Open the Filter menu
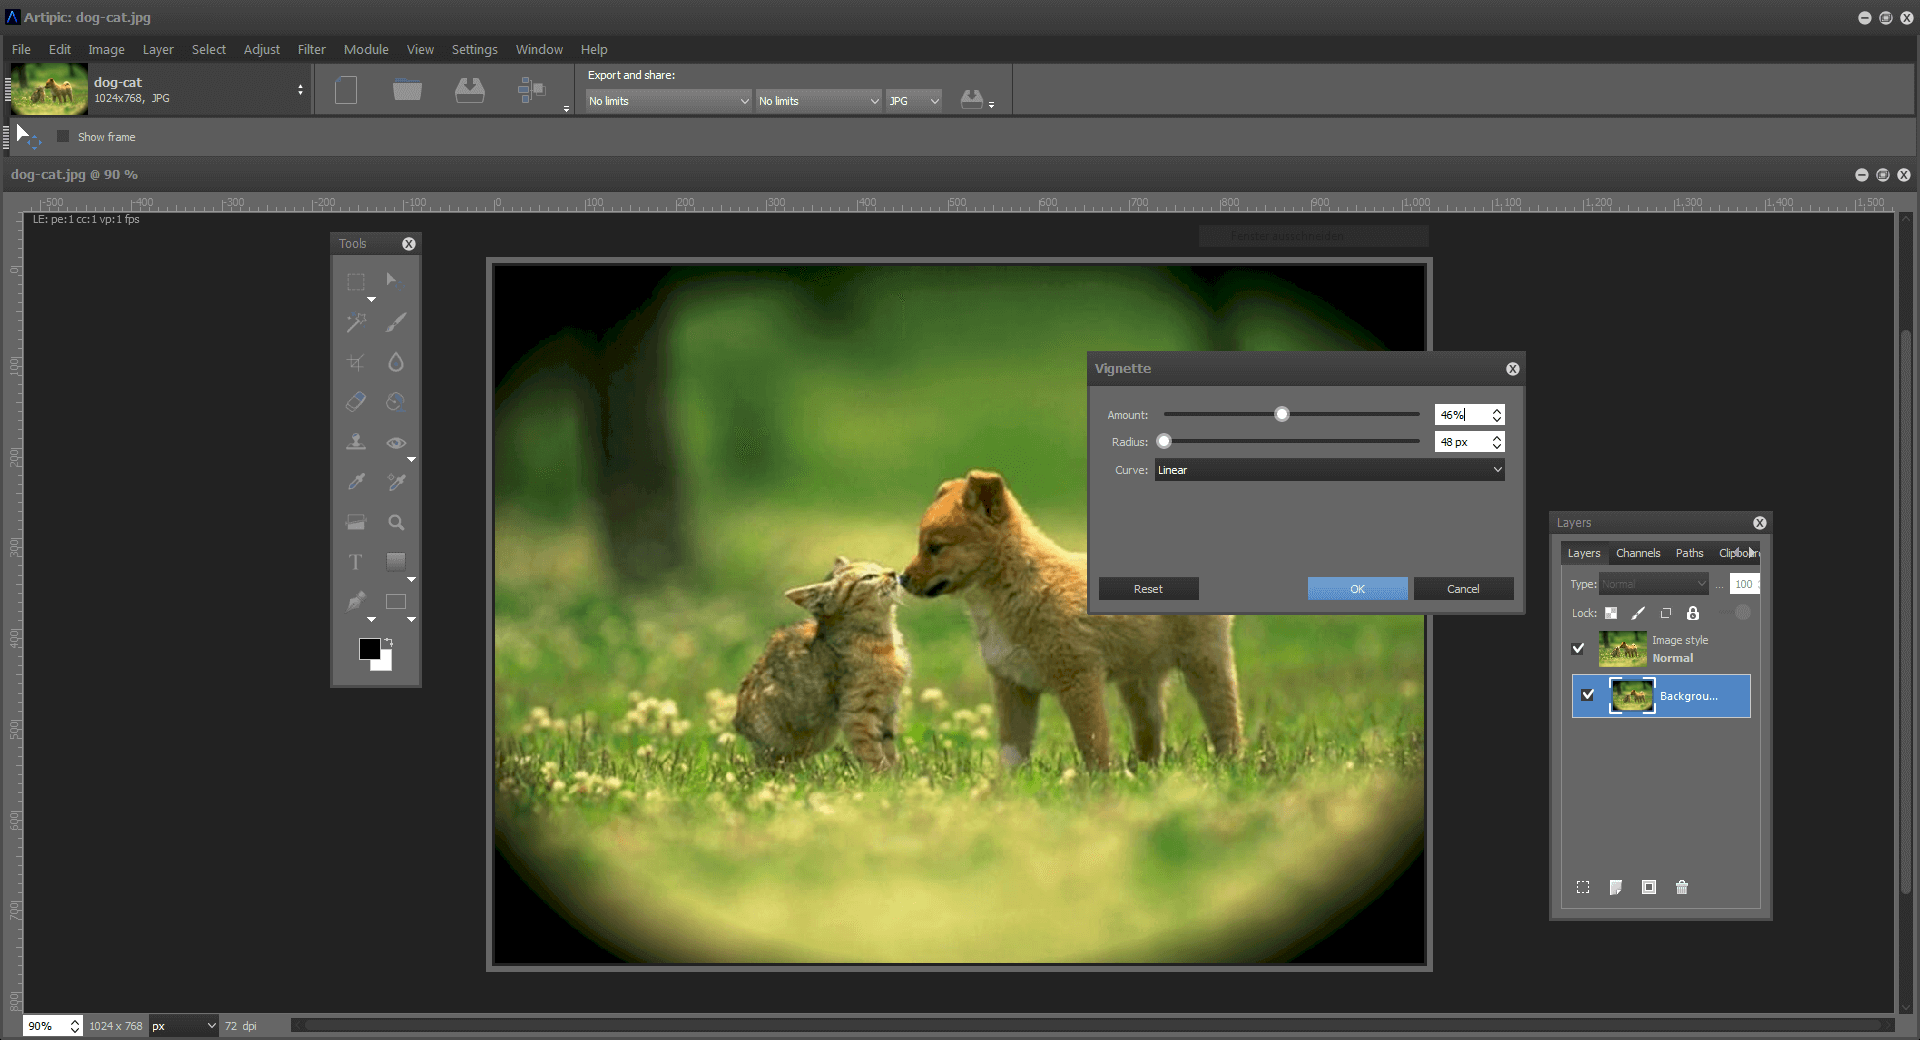Screen dimensions: 1920x1040 tap(311, 49)
